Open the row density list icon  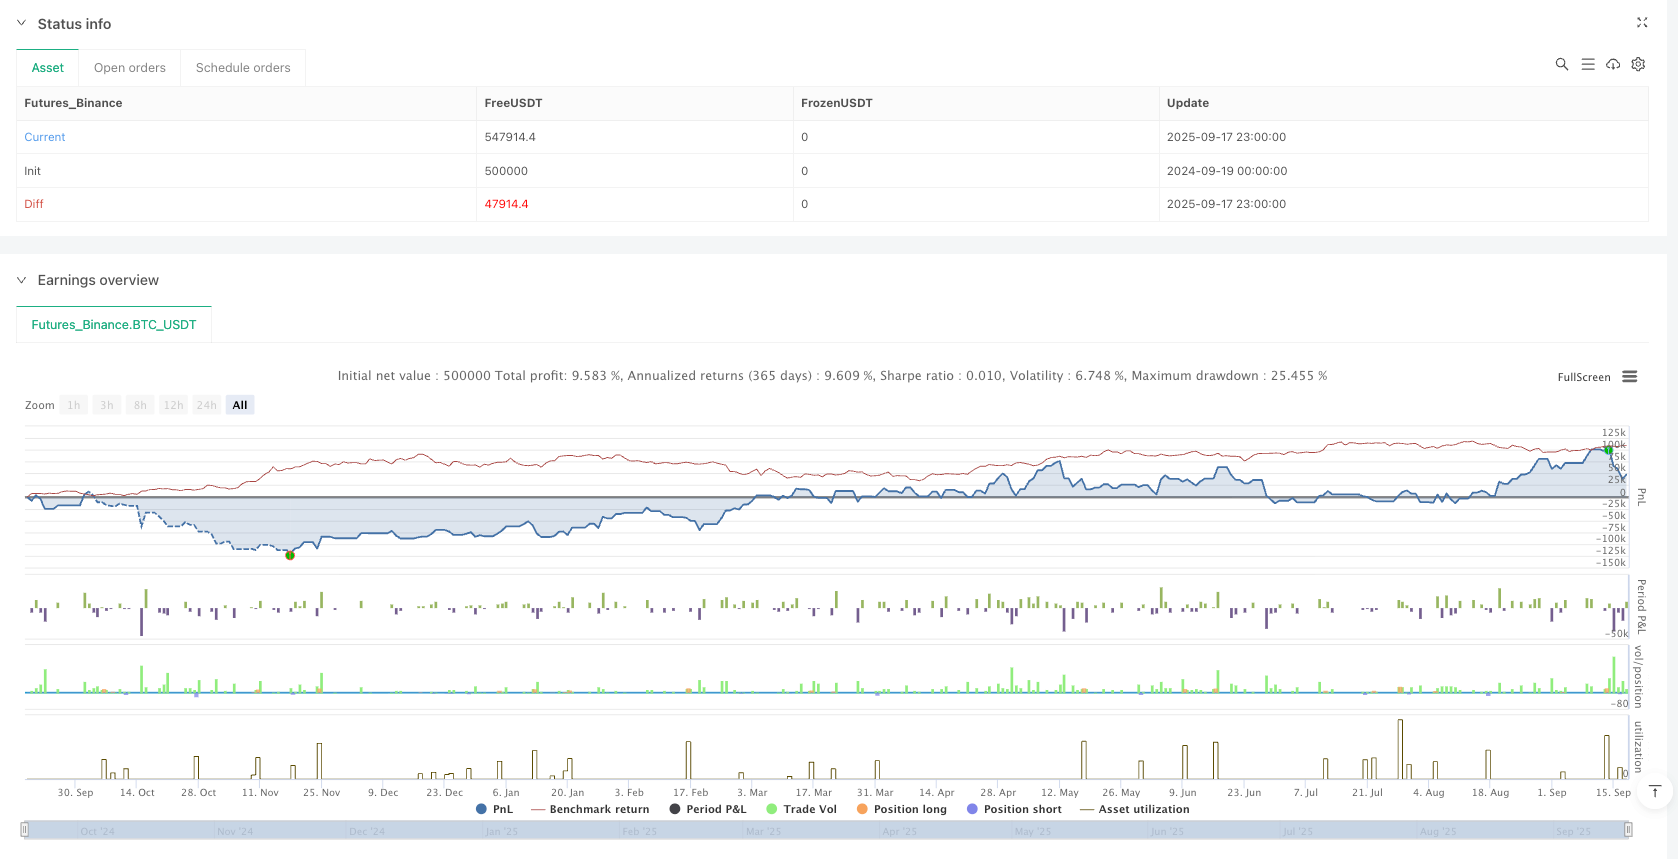click(1588, 64)
